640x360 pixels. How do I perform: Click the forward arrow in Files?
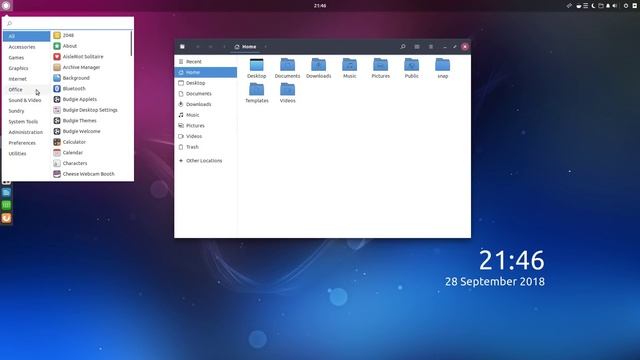coord(211,47)
